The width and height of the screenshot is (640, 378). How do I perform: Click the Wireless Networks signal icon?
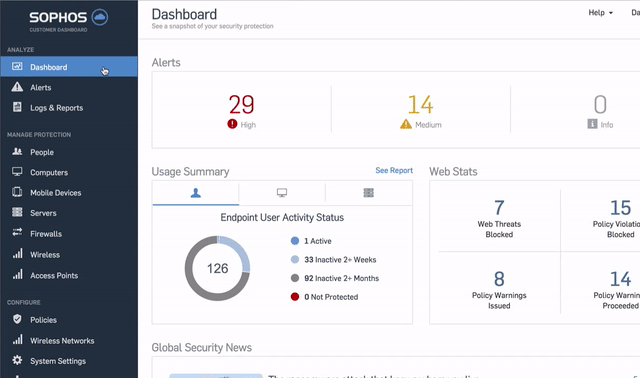coord(18,340)
